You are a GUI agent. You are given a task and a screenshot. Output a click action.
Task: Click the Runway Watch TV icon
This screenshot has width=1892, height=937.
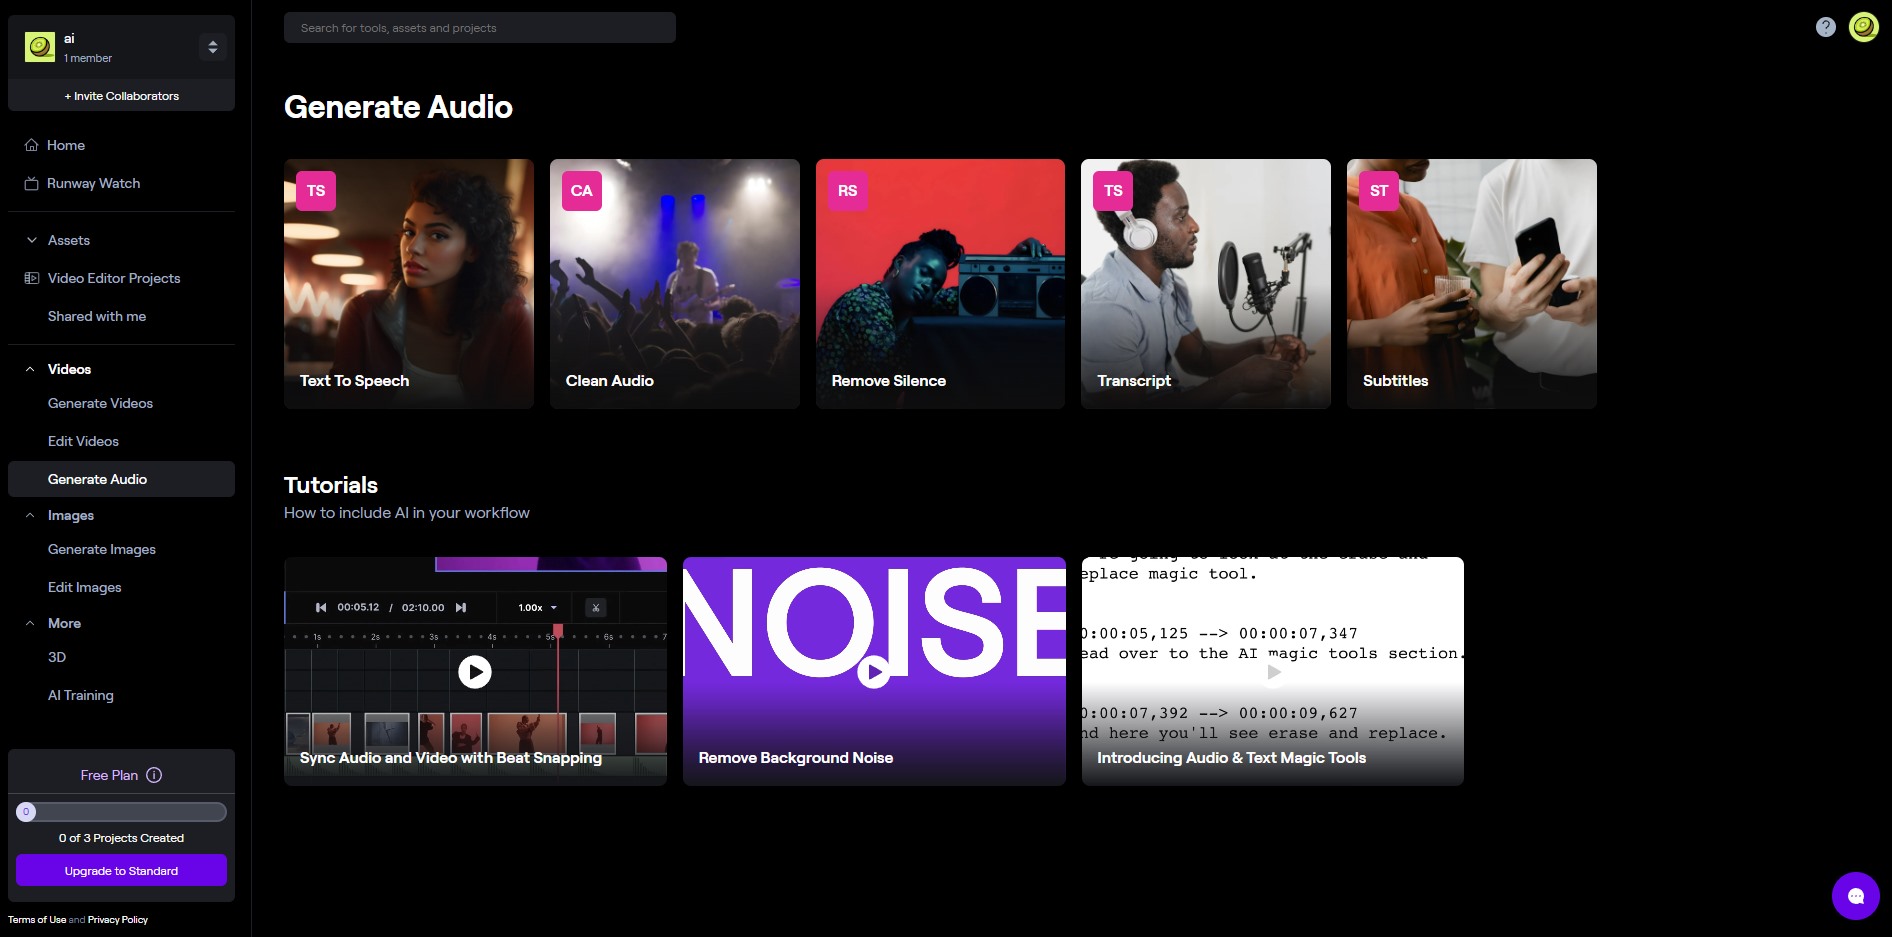click(x=32, y=183)
